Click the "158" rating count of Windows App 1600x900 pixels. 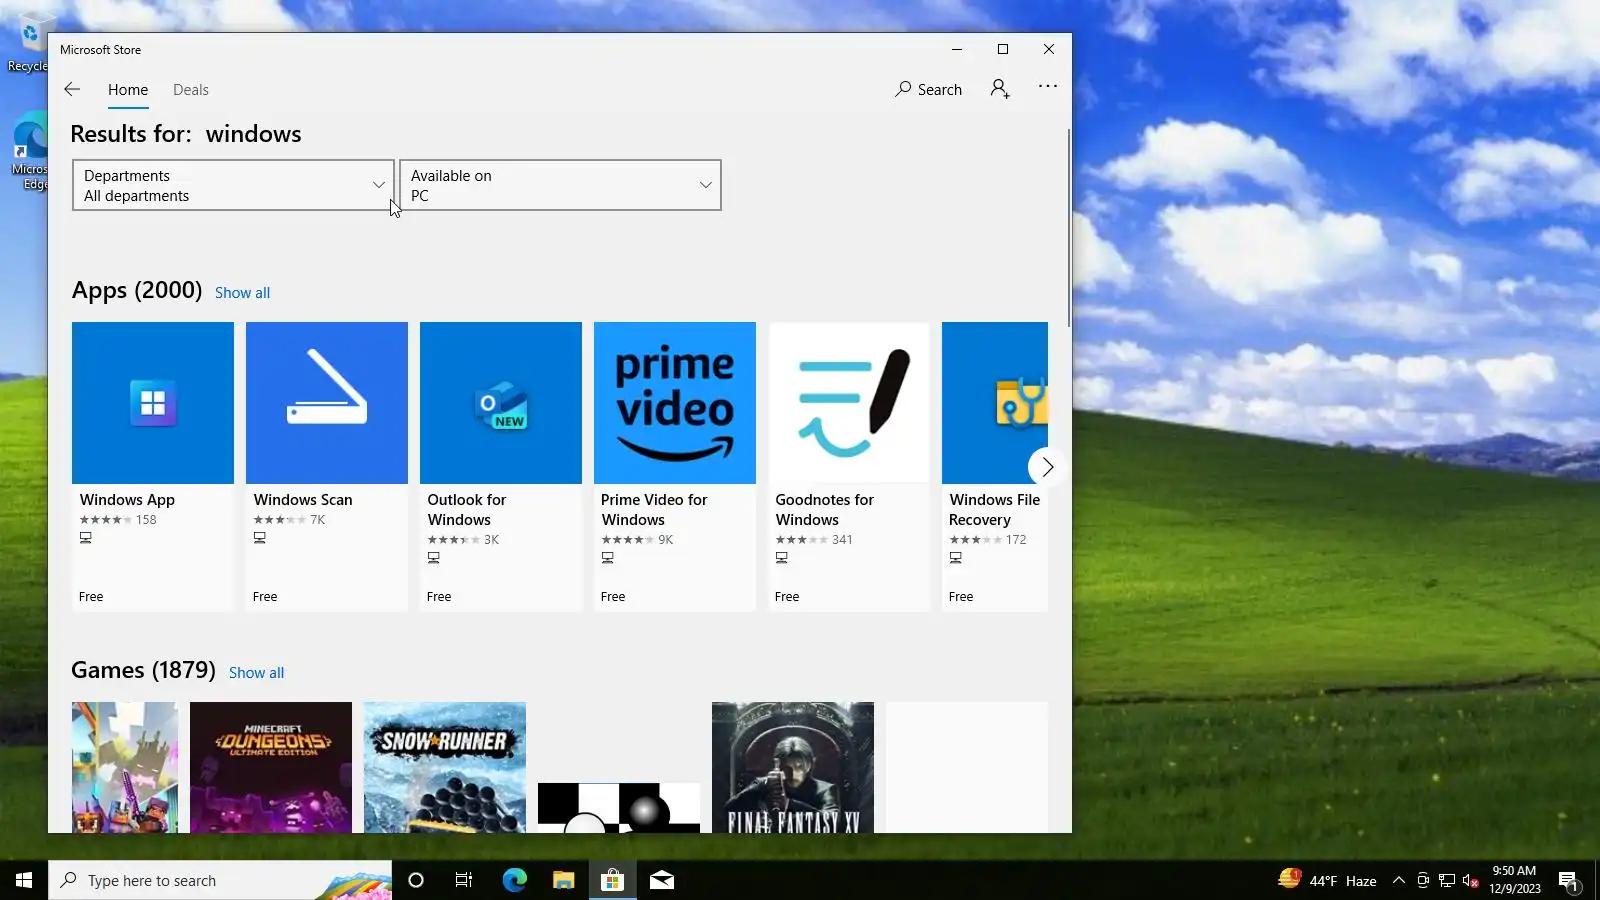pyautogui.click(x=146, y=520)
